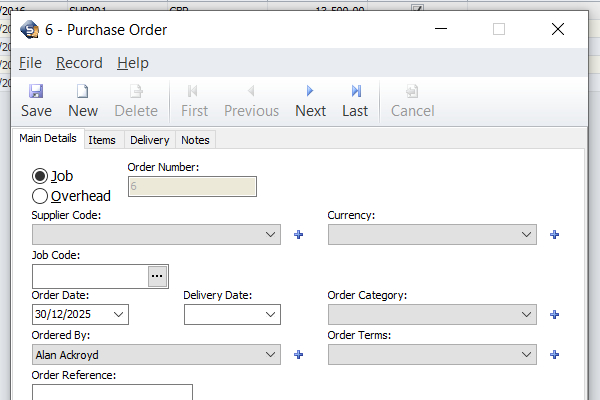Click the Save floppy disk icon
Viewport: 600px width, 400px height.
pos(36,91)
